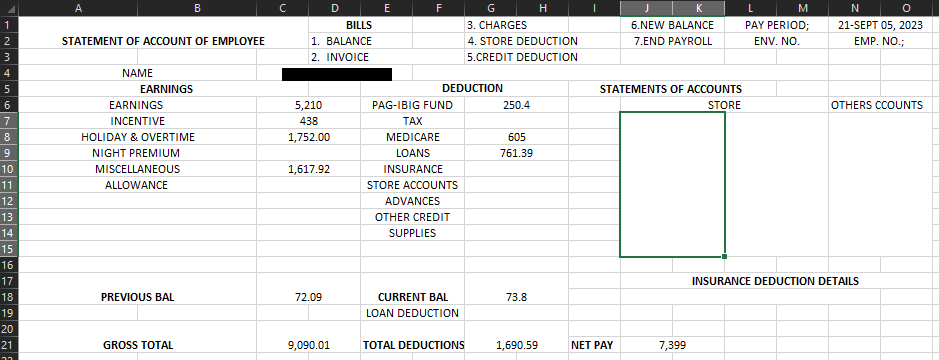The height and width of the screenshot is (360, 939).
Task: Click the ALLOWANCE cell
Action: 138,184
